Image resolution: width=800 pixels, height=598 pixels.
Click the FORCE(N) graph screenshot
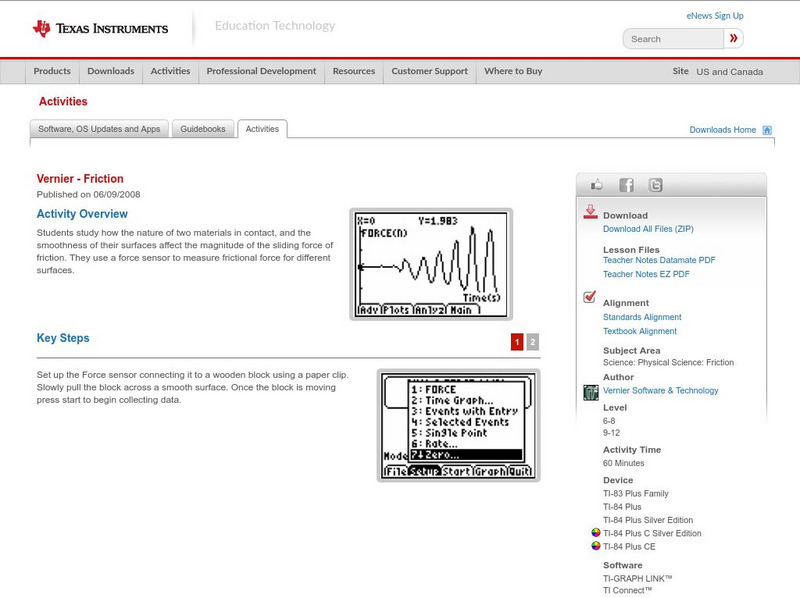point(432,263)
